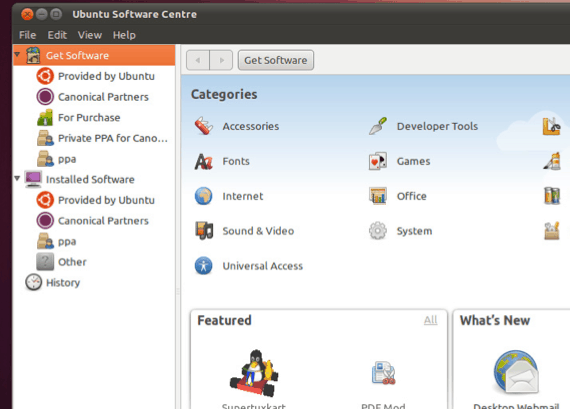Select the PDF Mod featured app thumbnail

pyautogui.click(x=383, y=373)
